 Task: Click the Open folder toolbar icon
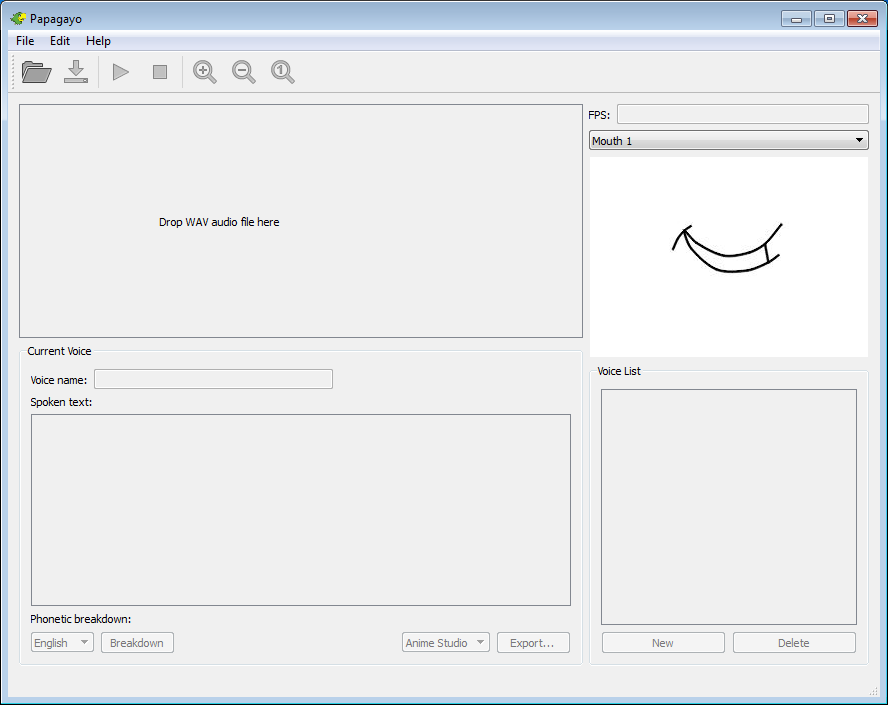[x=36, y=72]
